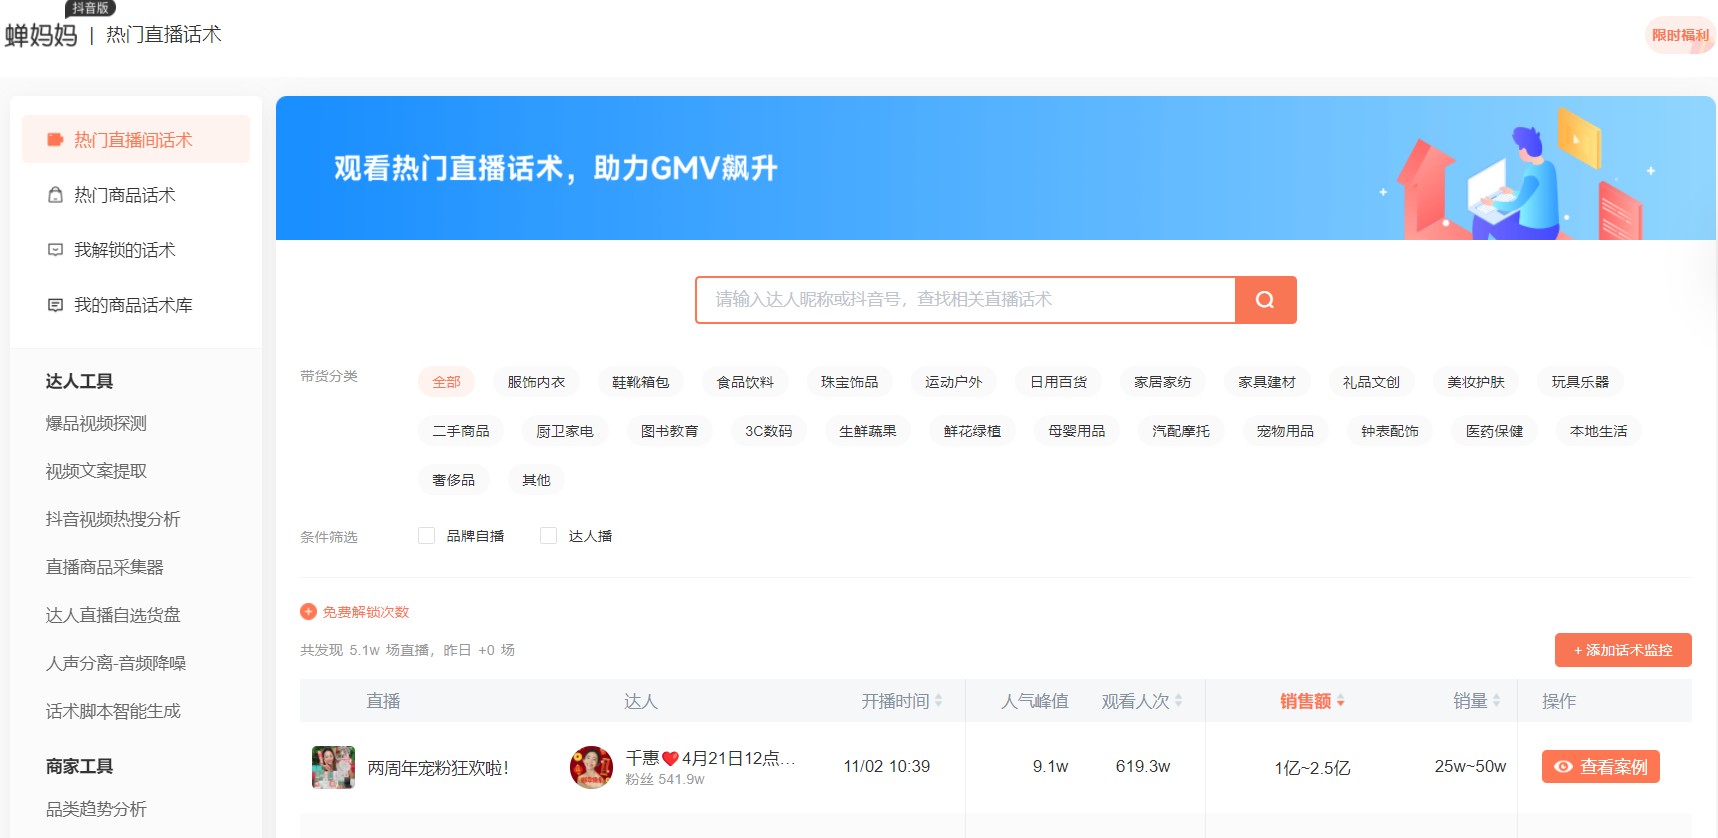Click the 限时福利 badge
1718x838 pixels.
point(1680,35)
